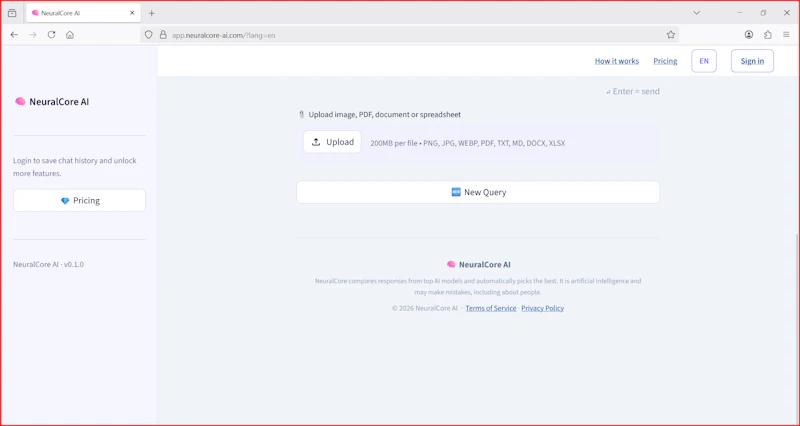This screenshot has height=426, width=800.
Task: Open the recent tabs view icon
Action: tap(12, 13)
